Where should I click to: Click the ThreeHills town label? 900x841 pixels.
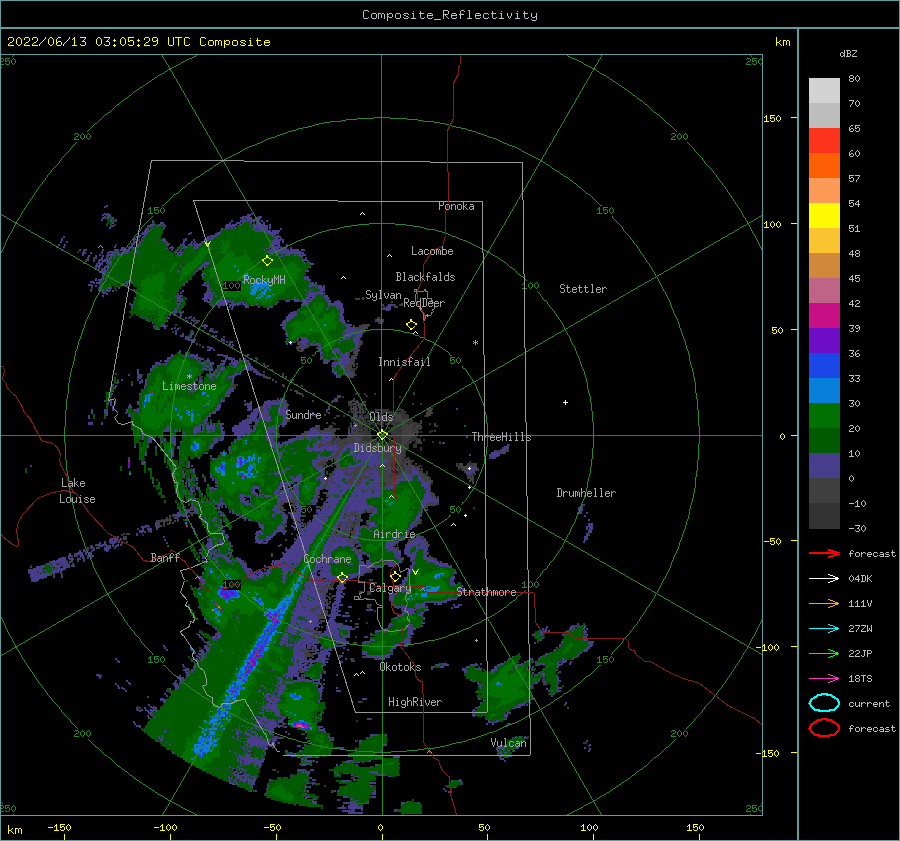[x=501, y=437]
